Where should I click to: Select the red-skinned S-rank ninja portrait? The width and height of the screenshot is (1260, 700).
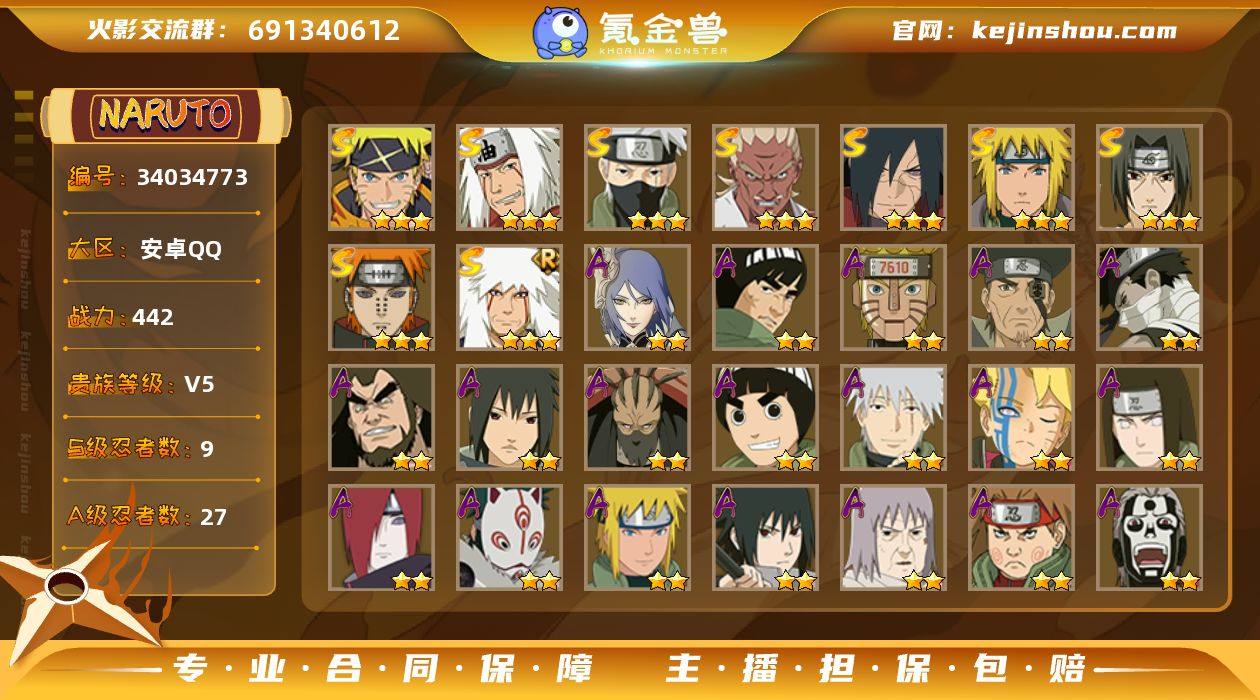(x=765, y=178)
